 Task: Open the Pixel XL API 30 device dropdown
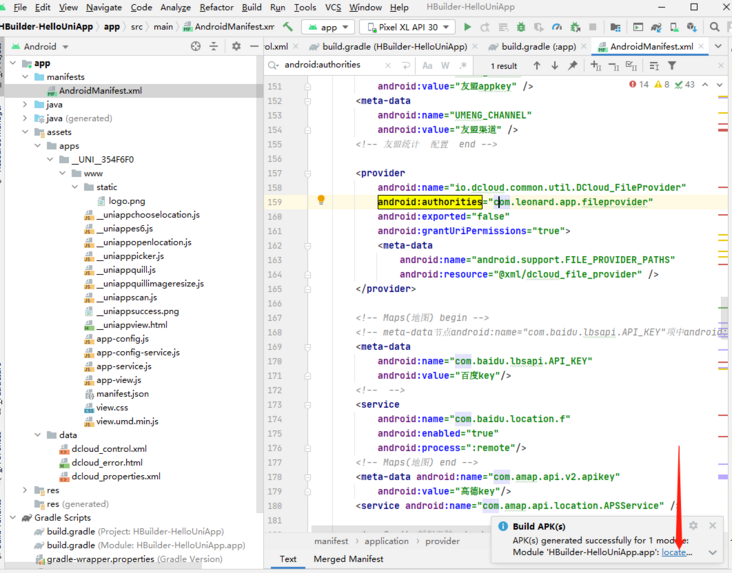point(409,27)
